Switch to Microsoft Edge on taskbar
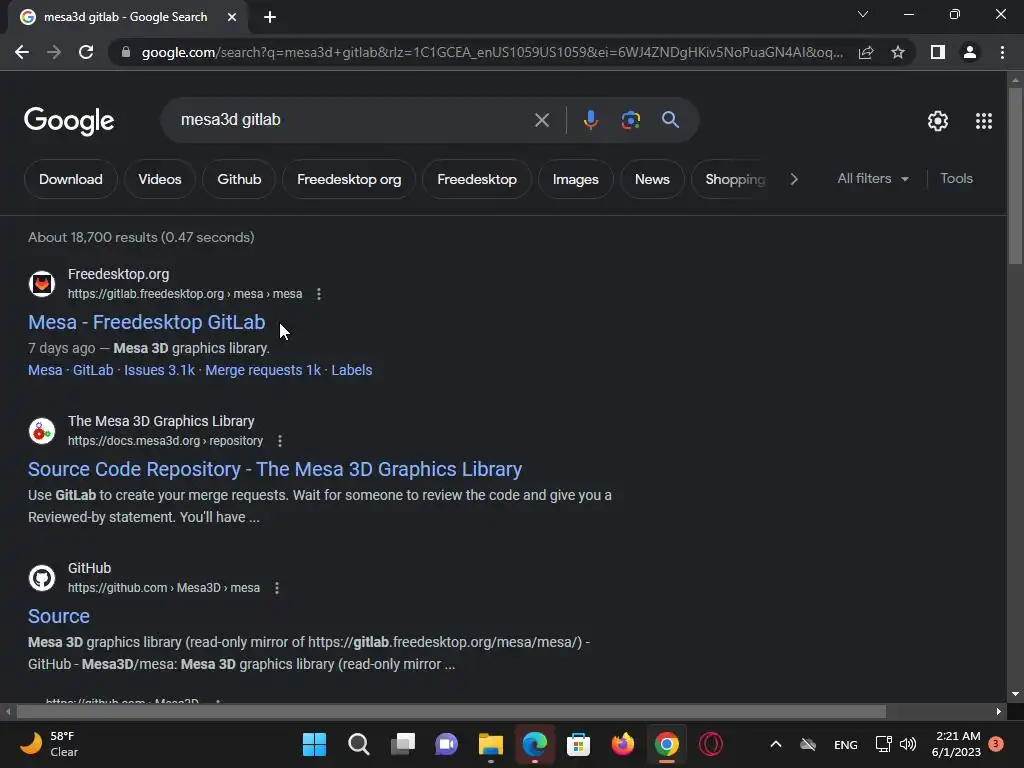The width and height of the screenshot is (1024, 768). [x=534, y=744]
